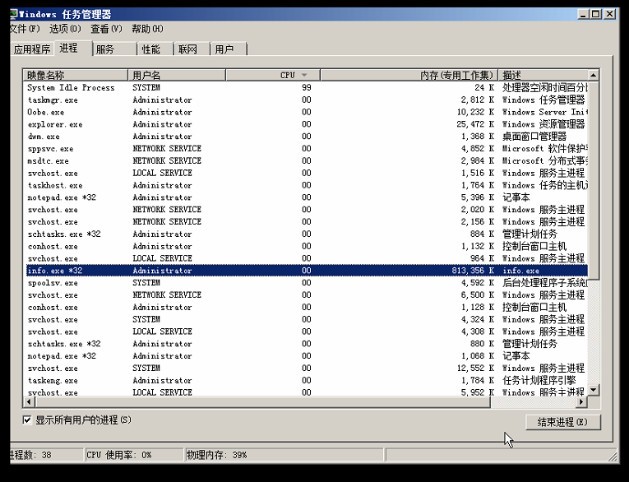Viewport: 629px width, 482px height.
Task: Sort by 用户名 column header
Action: coord(177,75)
